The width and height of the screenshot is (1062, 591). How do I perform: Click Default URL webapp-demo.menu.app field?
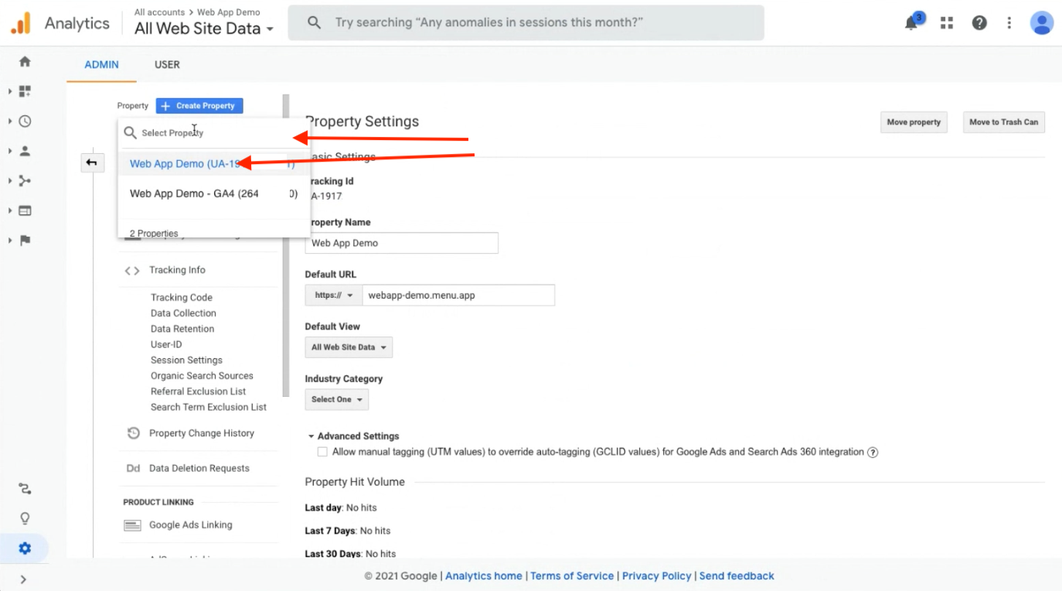tap(459, 295)
